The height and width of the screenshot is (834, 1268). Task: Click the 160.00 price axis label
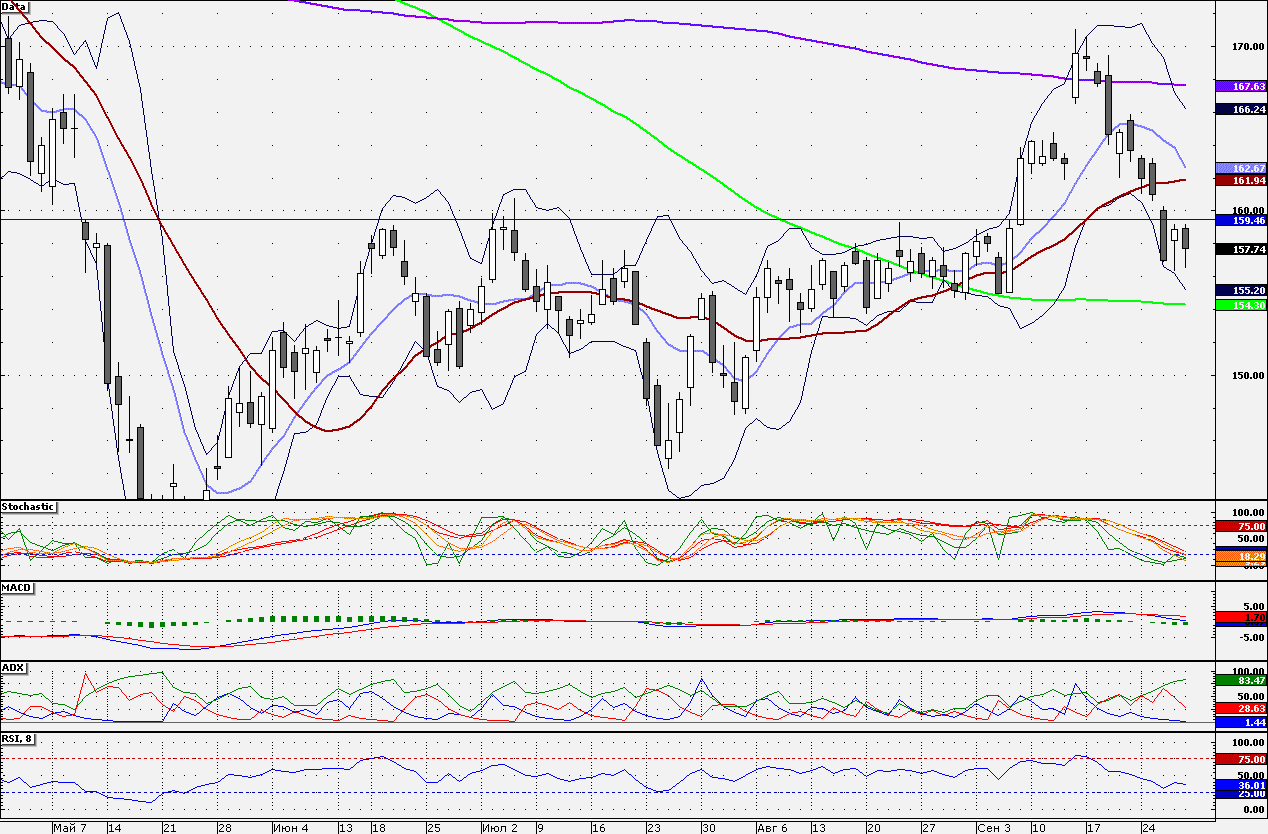pyautogui.click(x=1248, y=211)
